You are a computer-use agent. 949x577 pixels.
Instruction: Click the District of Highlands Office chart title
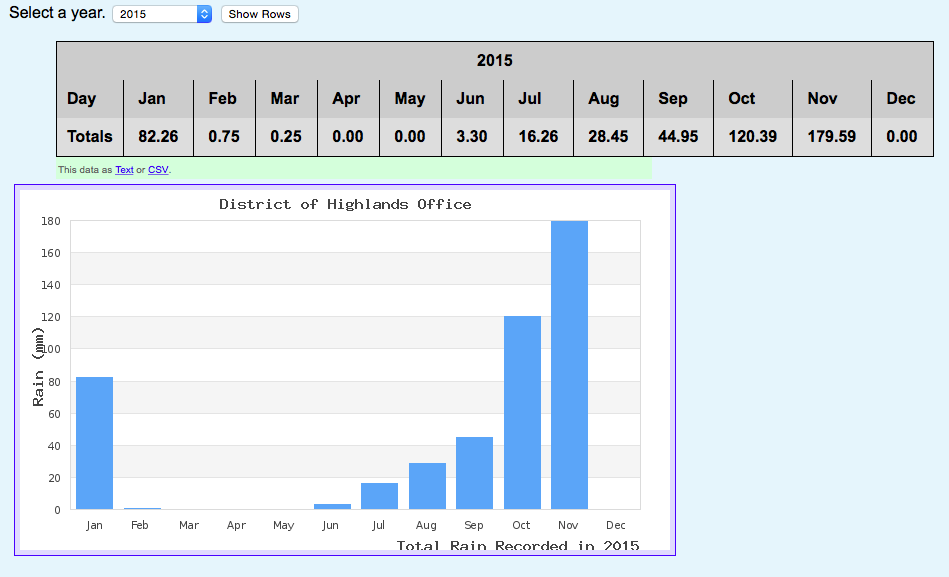coord(345,204)
